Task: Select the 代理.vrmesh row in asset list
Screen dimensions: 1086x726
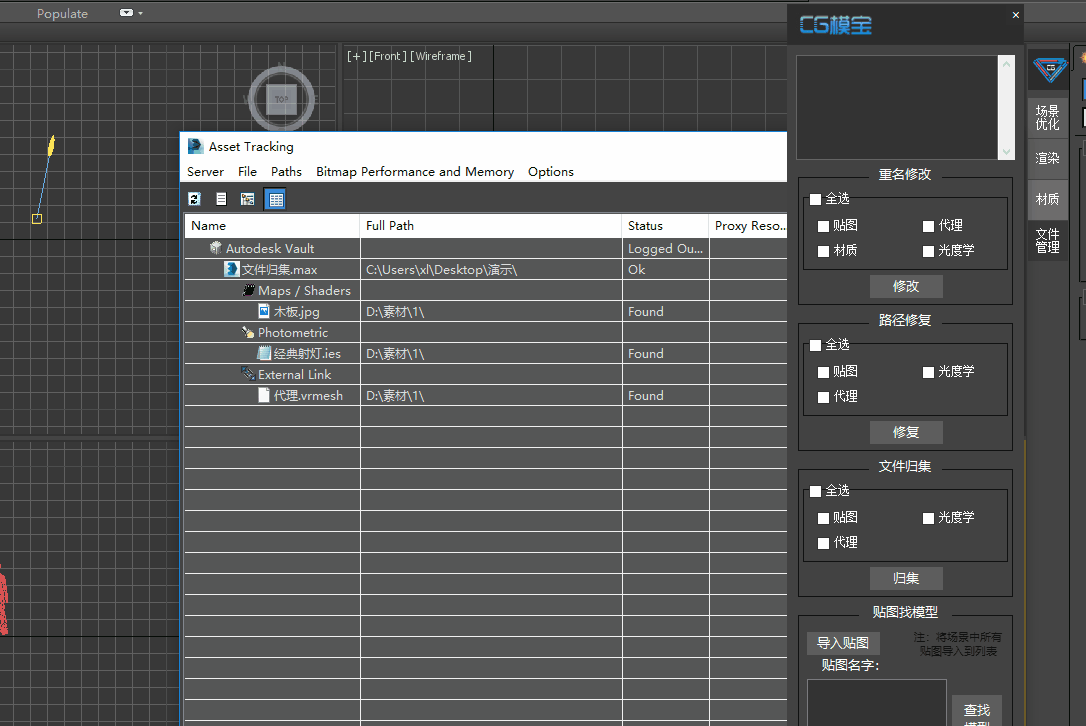Action: click(x=308, y=395)
